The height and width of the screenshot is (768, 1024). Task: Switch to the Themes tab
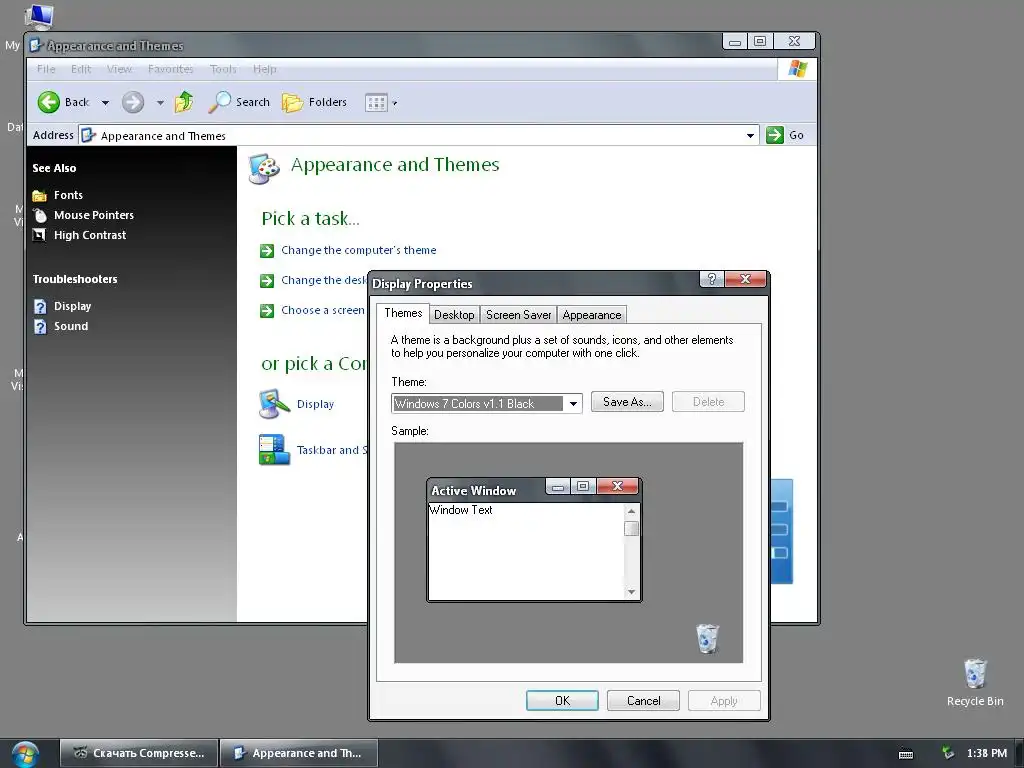403,313
